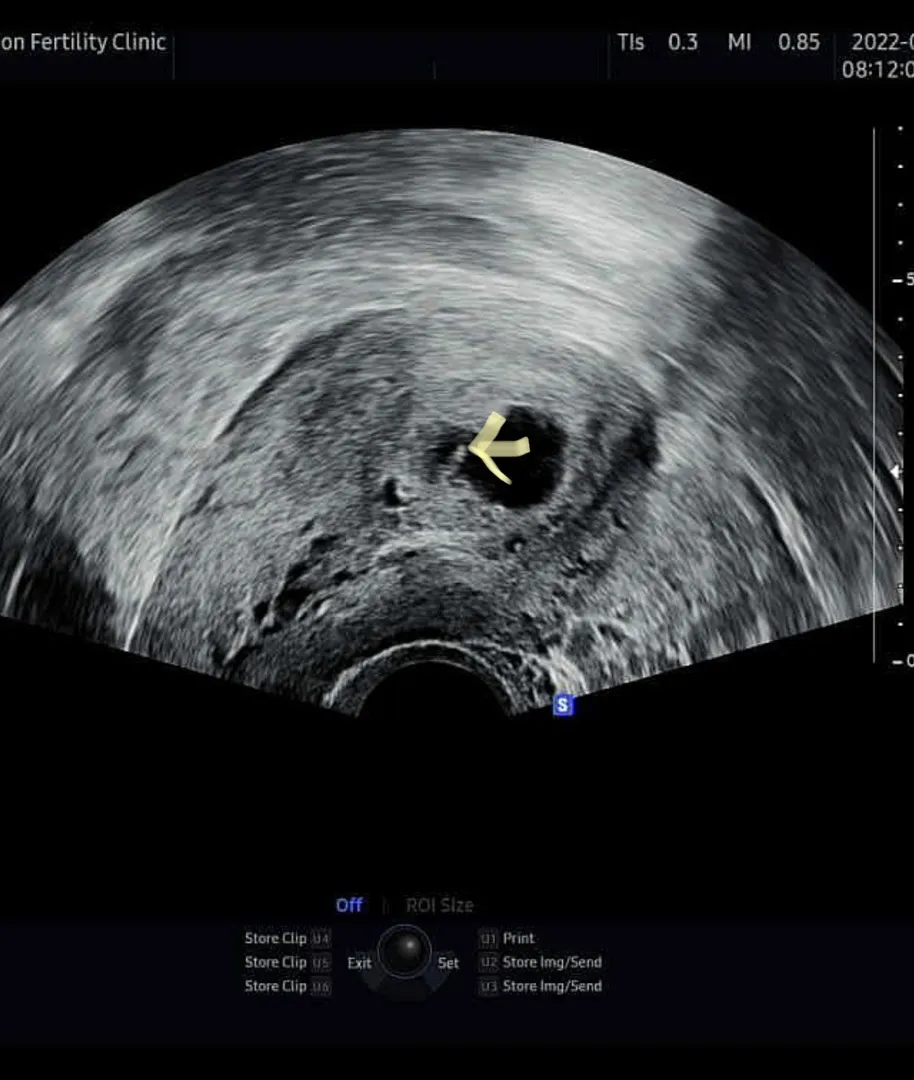914x1080 pixels.
Task: Click the U1 key icon beside Print
Action: (x=488, y=939)
